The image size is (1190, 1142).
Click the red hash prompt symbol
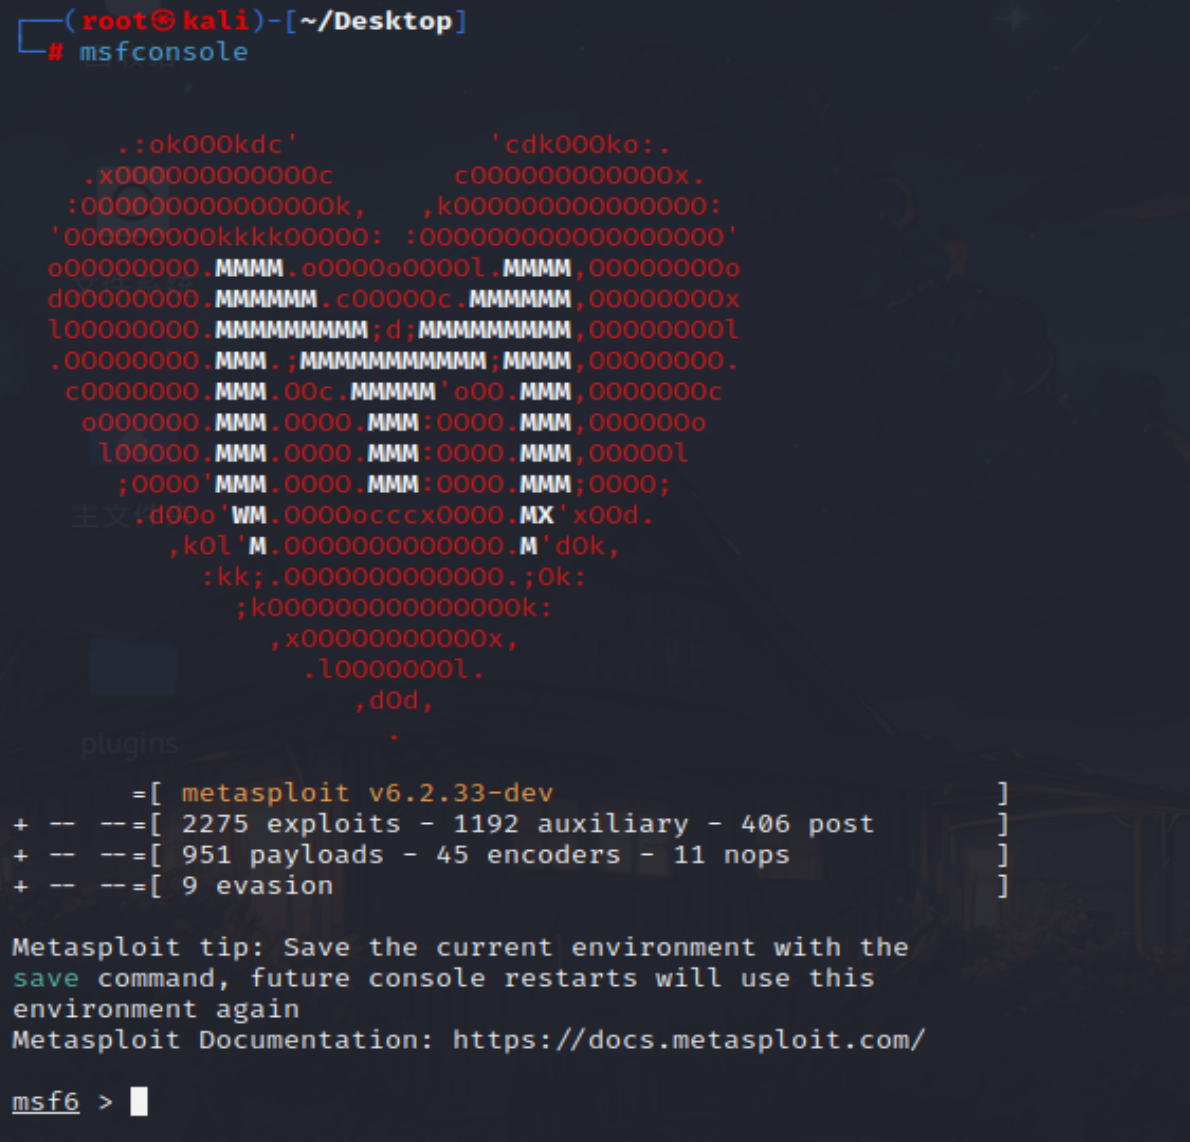(55, 52)
